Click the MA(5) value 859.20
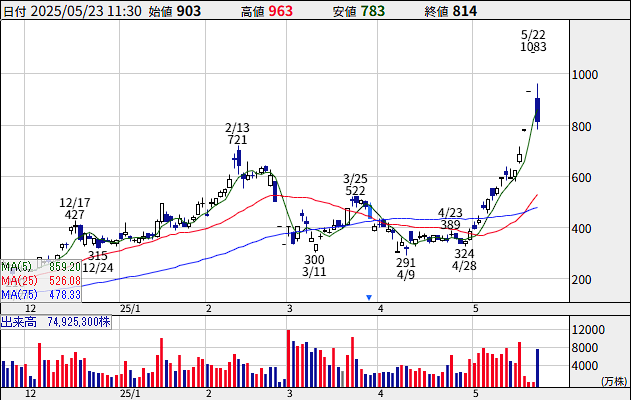Viewport: 631px width, 400px height. (65, 267)
